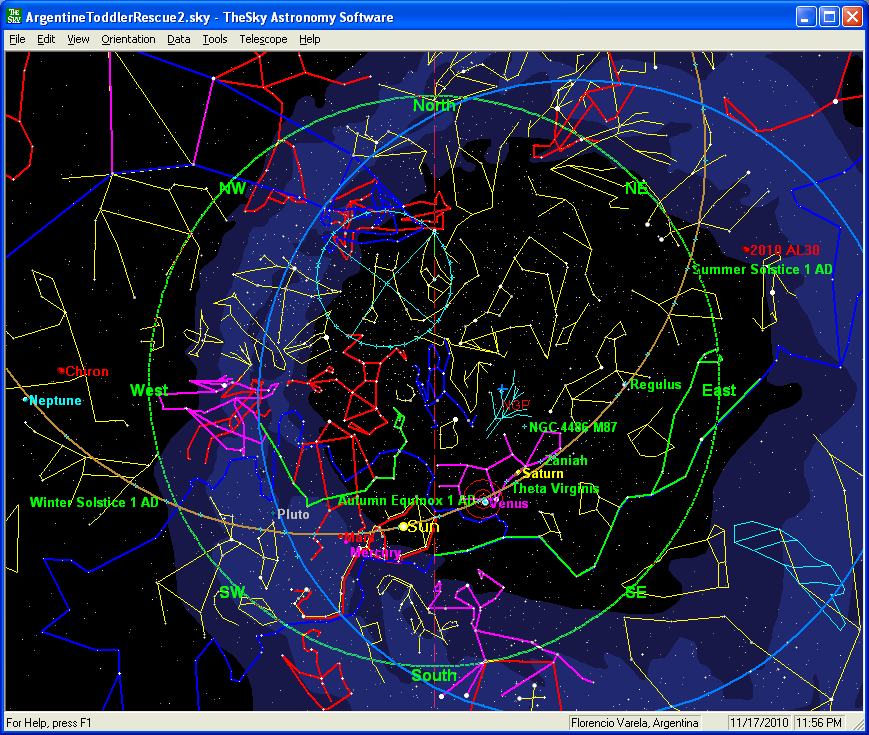Open the Tools menu
The image size is (869, 735).
[x=214, y=39]
